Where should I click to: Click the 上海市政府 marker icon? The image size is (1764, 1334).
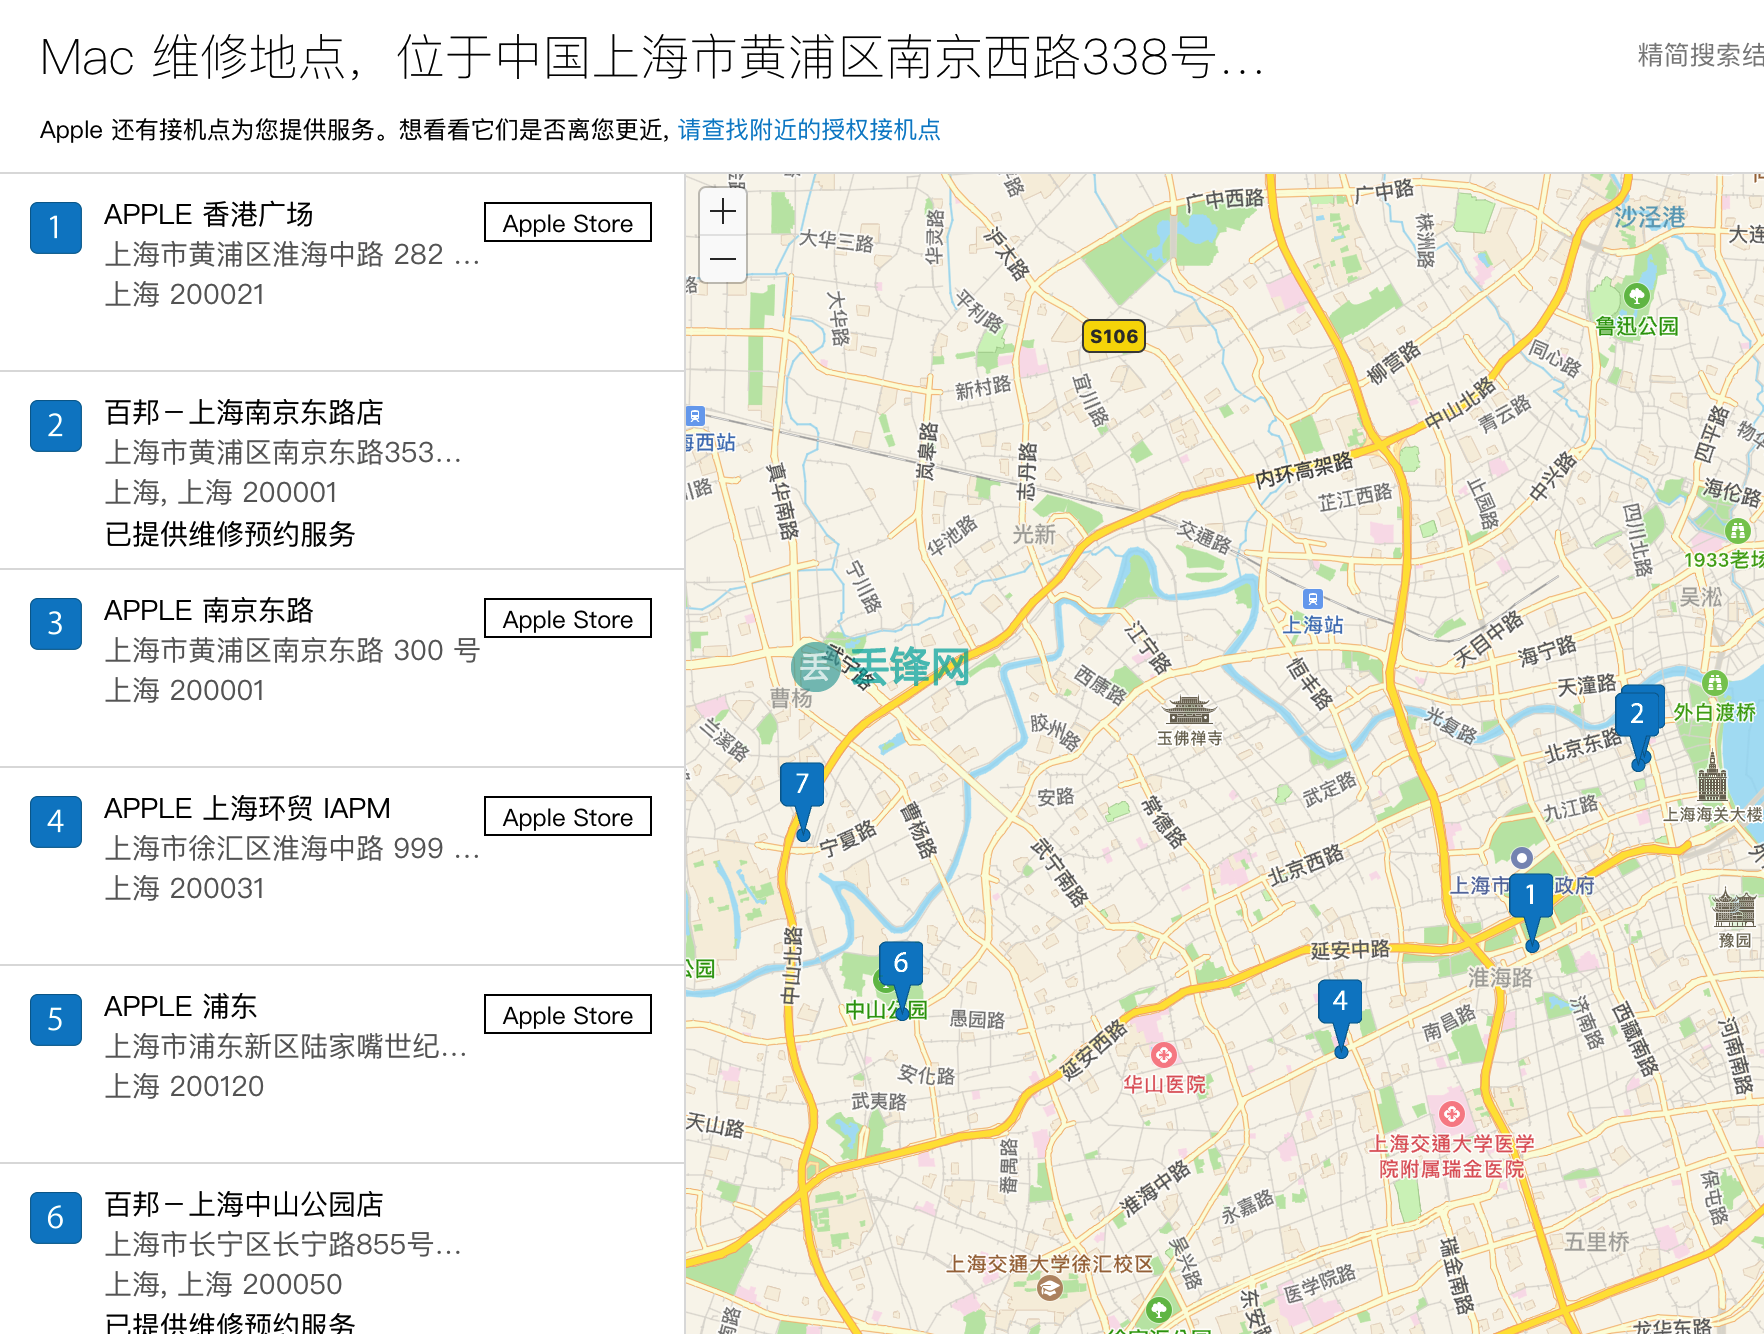tap(1522, 857)
